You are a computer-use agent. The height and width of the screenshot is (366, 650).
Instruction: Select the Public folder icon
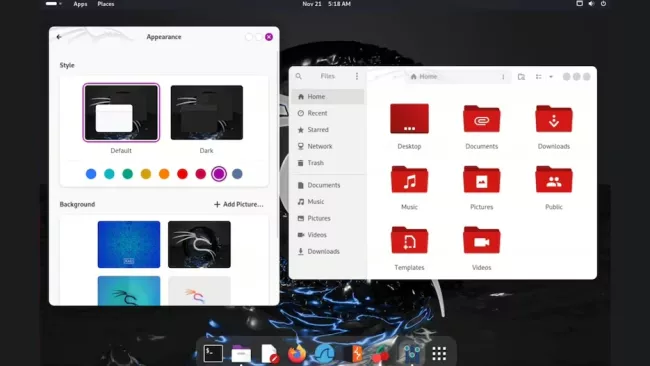coord(554,179)
